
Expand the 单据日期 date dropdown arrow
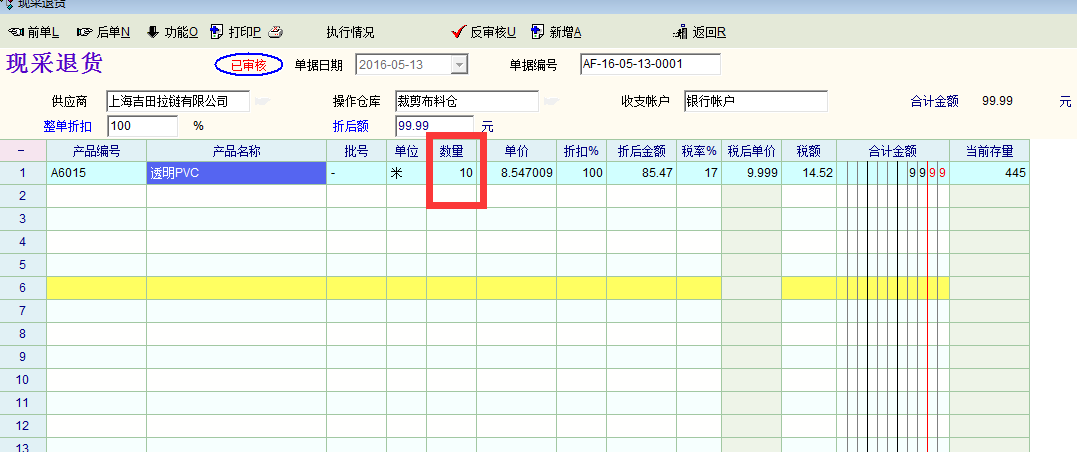click(x=459, y=65)
